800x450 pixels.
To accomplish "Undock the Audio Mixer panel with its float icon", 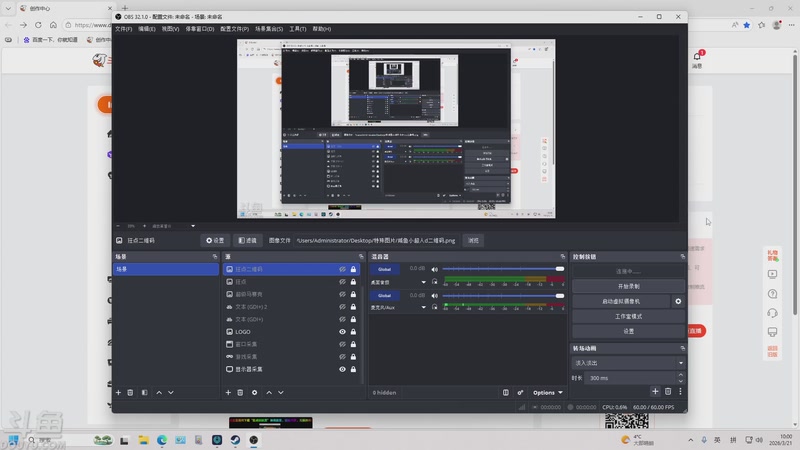I will coord(563,256).
